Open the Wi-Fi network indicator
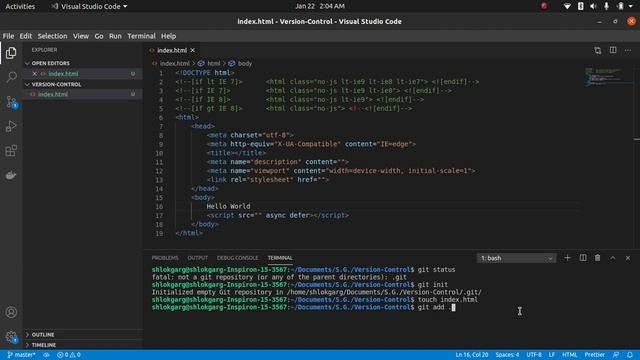640x360 pixels. click(x=567, y=6)
